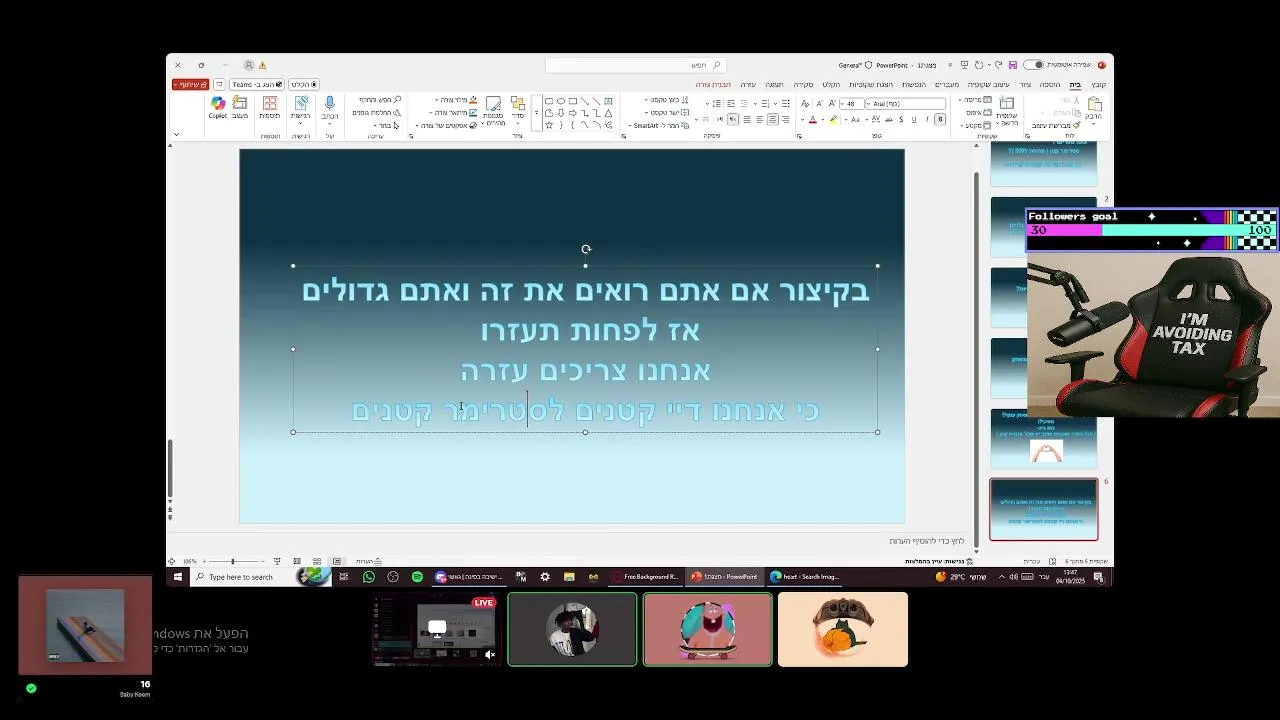The width and height of the screenshot is (1280, 720).
Task: Click the New Slide (שקופית חדשה) icon
Action: [1005, 102]
